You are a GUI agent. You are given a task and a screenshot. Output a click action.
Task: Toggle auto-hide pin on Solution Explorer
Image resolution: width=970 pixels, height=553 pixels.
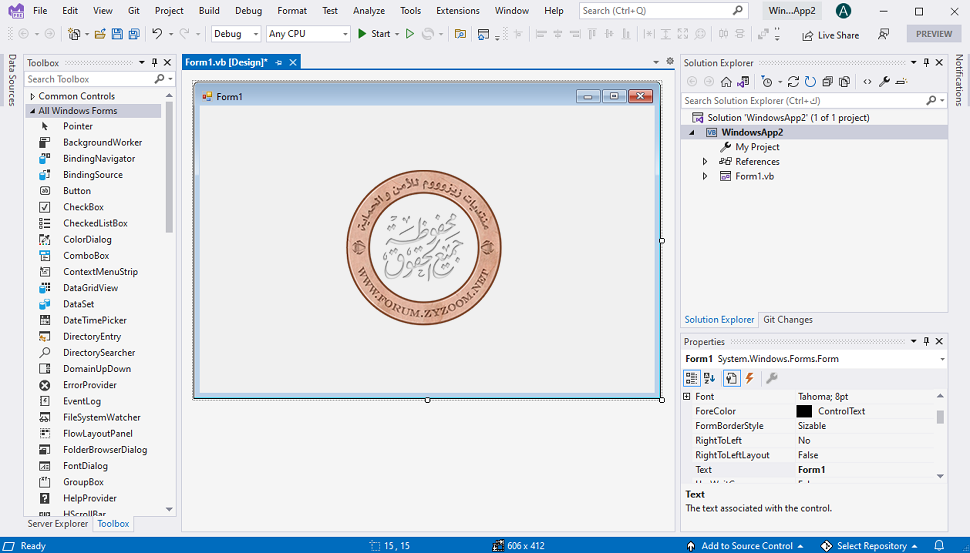pos(926,62)
